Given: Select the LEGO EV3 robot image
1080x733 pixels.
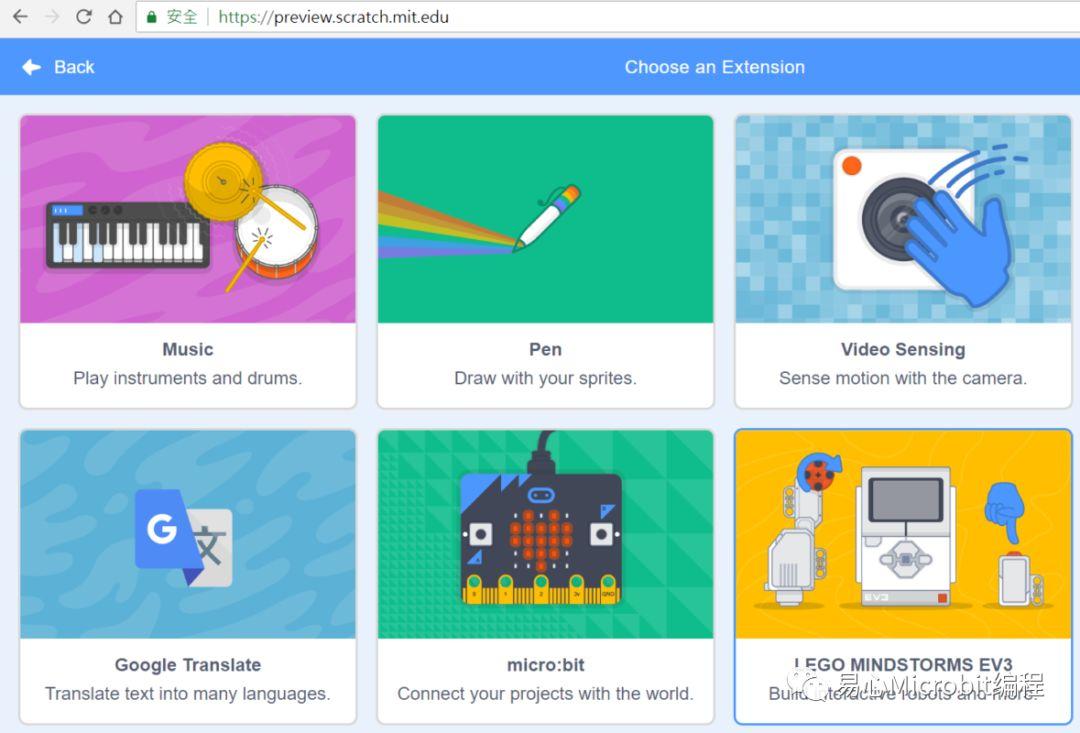Looking at the screenshot, I should [903, 535].
